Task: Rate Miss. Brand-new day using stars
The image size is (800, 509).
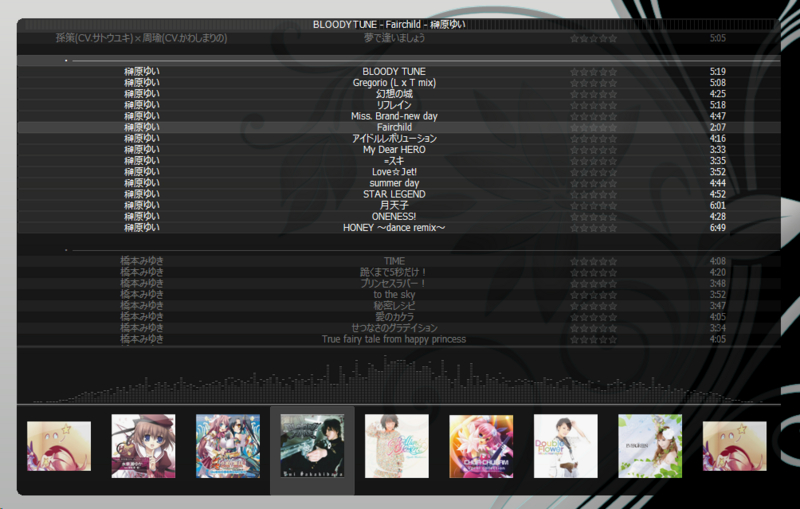Action: pyautogui.click(x=593, y=116)
